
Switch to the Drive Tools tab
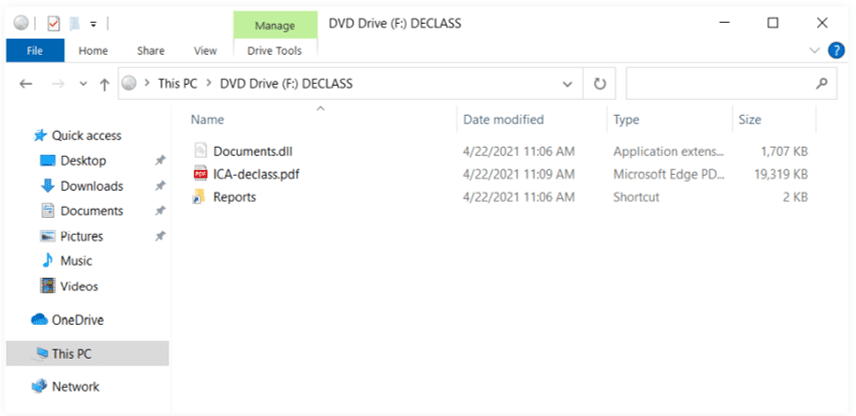point(274,50)
